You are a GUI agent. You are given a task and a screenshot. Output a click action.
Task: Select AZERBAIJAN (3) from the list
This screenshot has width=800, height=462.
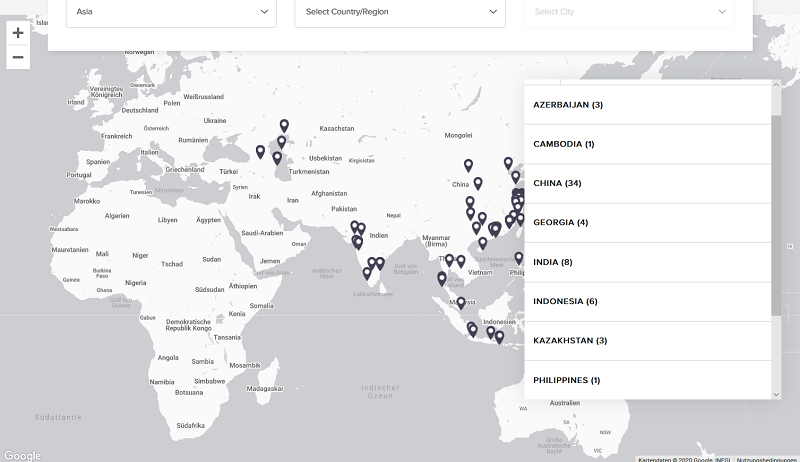tap(647, 105)
